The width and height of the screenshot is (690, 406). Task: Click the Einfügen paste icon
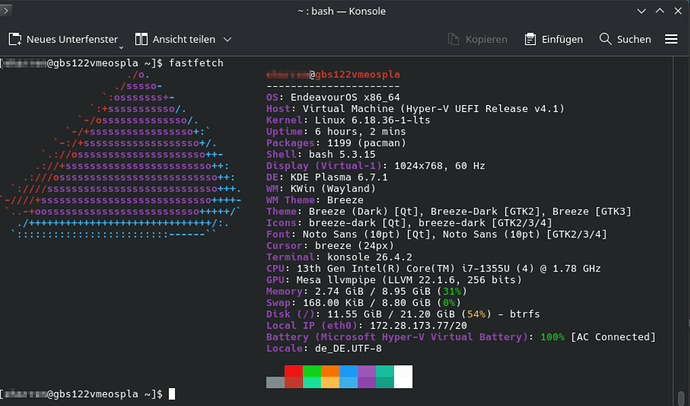click(530, 39)
